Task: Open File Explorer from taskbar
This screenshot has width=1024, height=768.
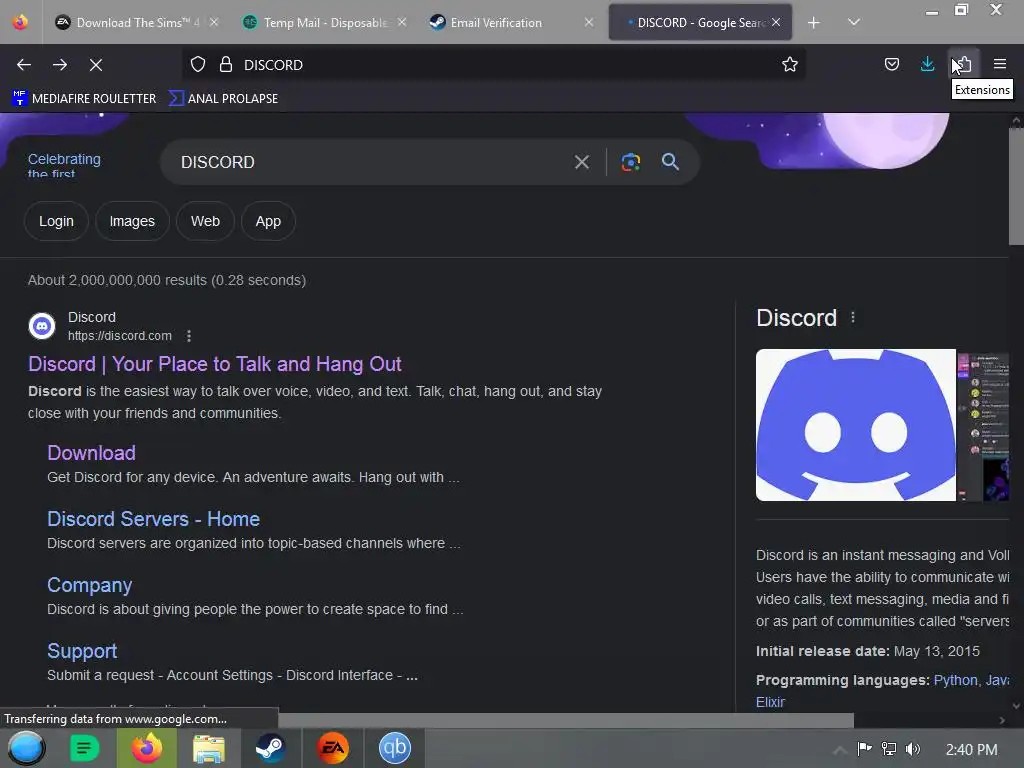Action: [209, 748]
